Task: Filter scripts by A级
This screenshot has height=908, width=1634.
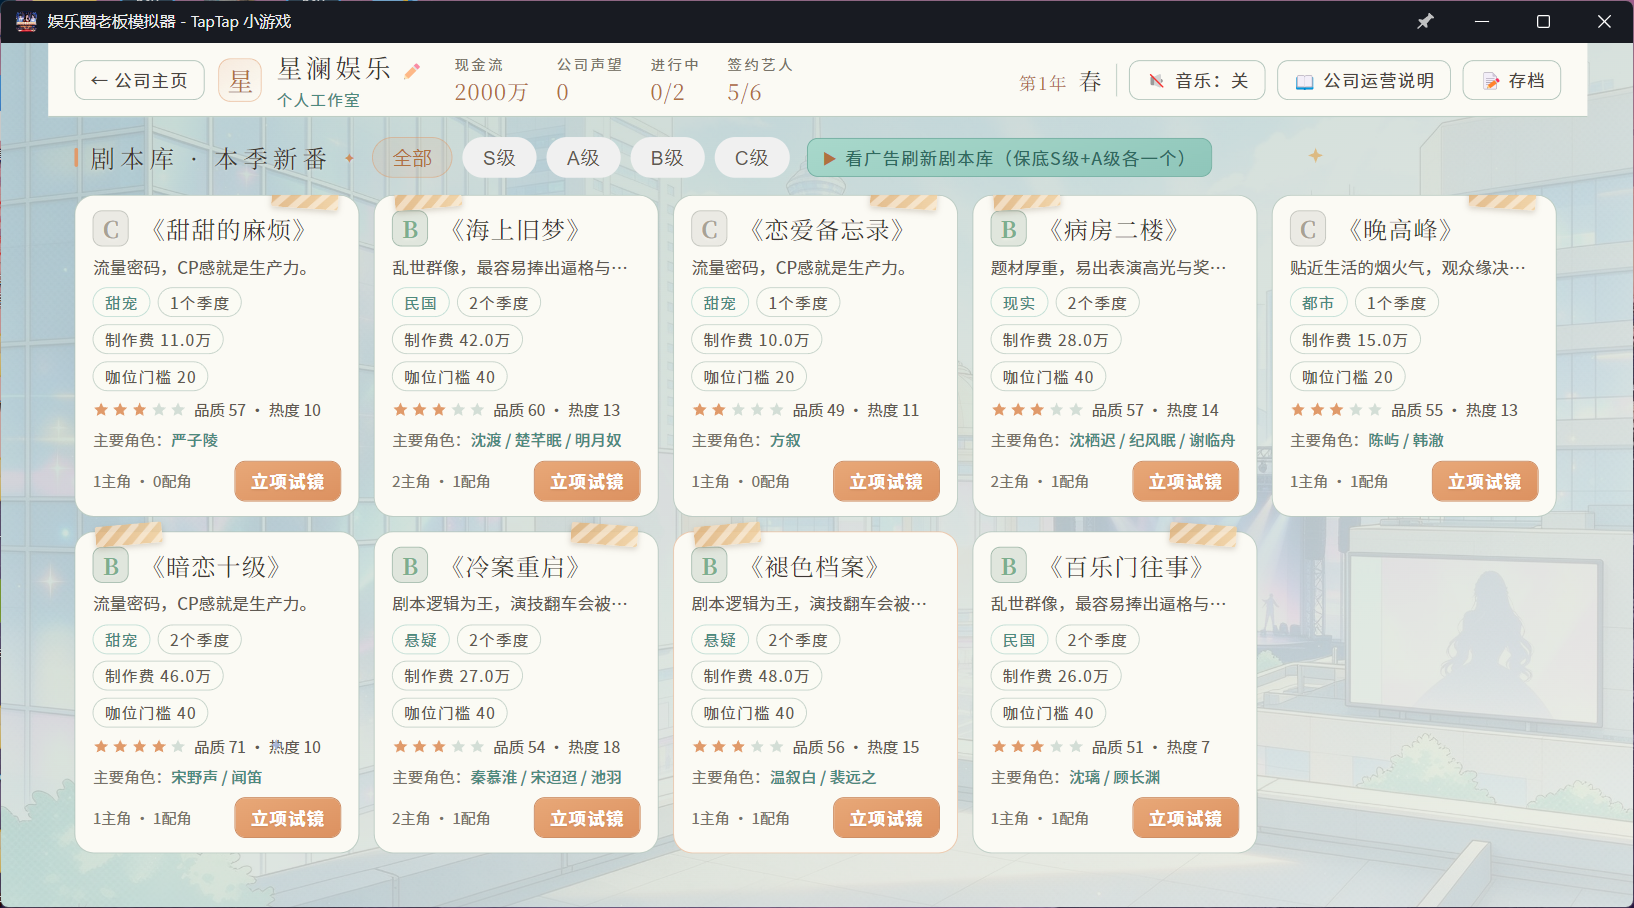Action: click(x=583, y=158)
